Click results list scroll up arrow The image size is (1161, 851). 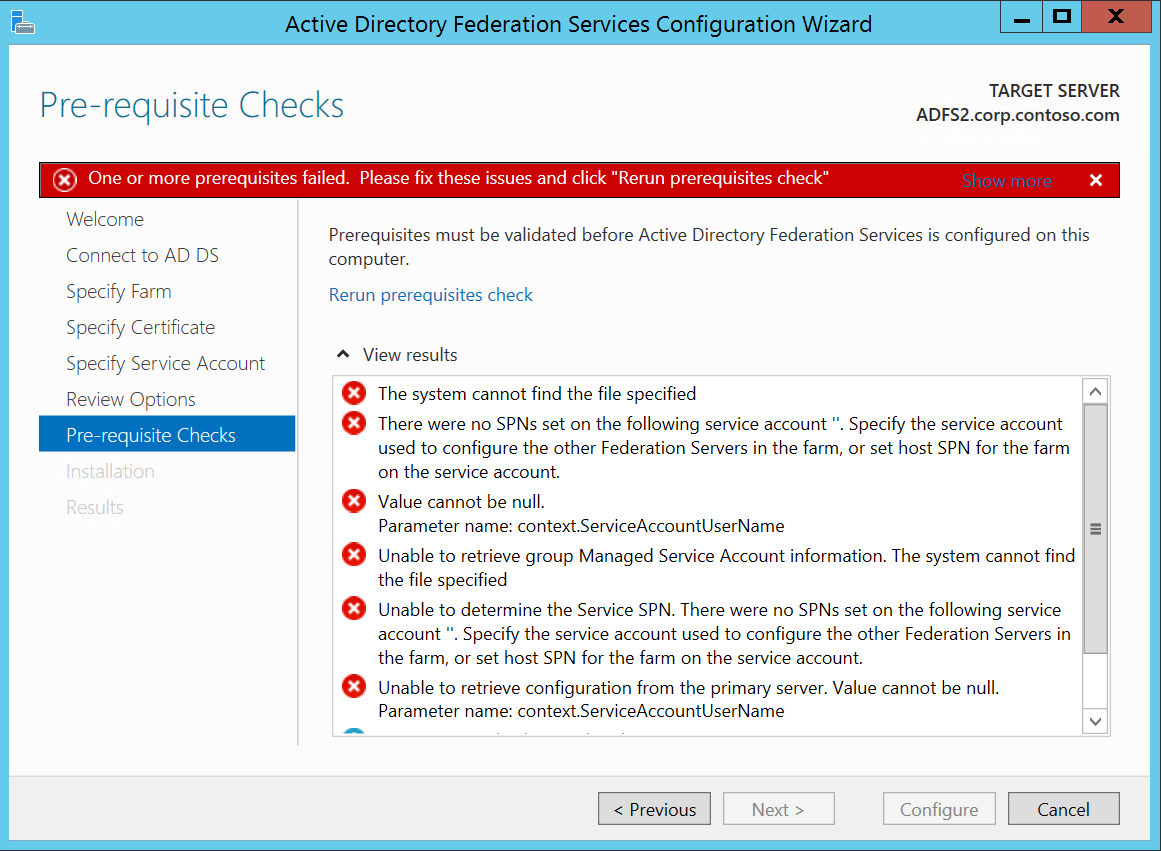[1096, 391]
